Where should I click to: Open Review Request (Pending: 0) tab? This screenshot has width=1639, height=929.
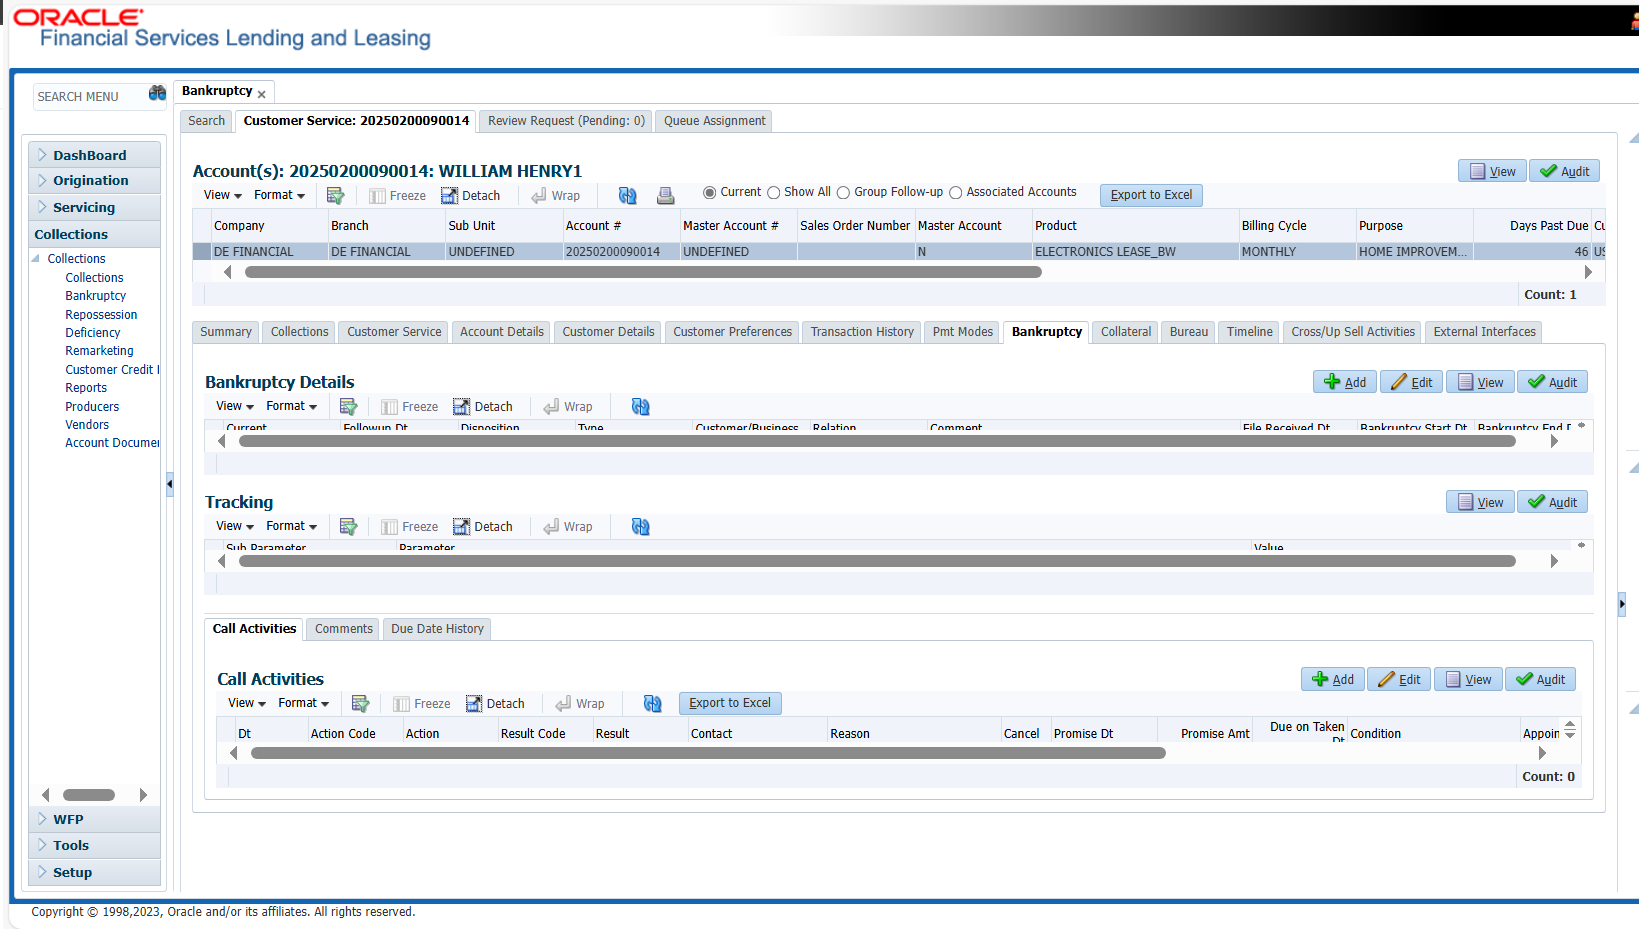pyautogui.click(x=566, y=121)
